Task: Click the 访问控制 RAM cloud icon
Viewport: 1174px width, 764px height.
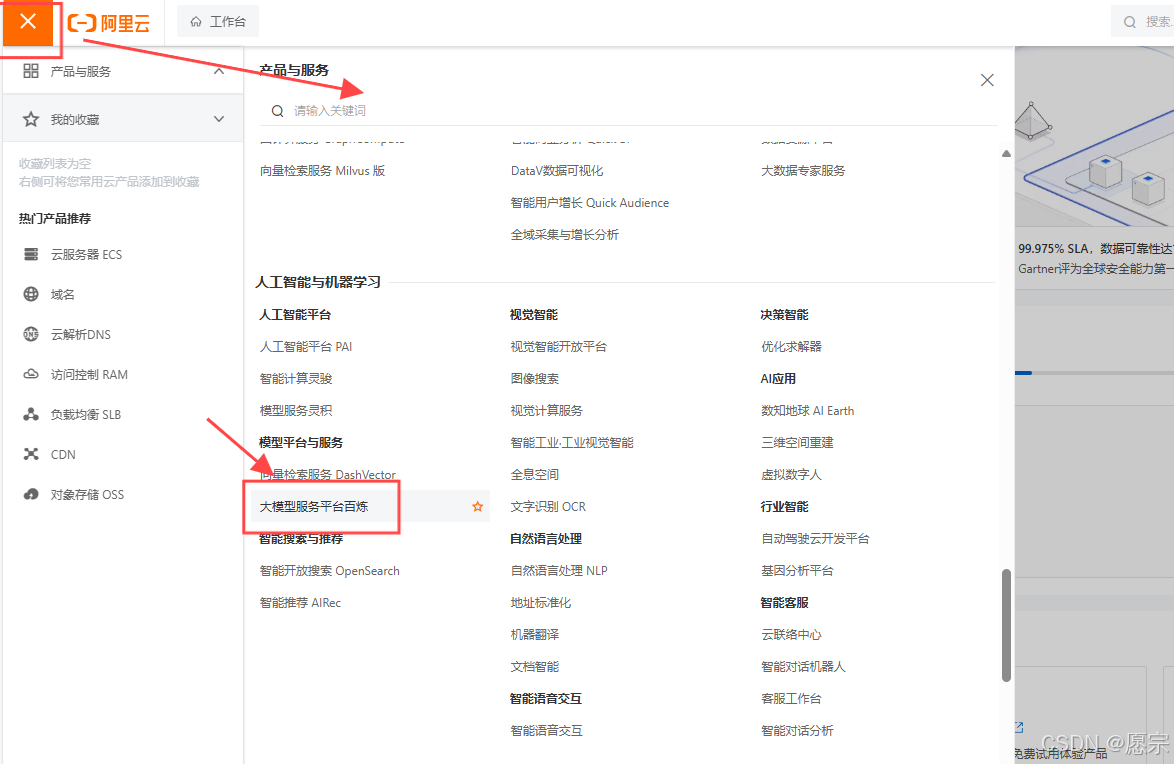Action: pos(31,375)
